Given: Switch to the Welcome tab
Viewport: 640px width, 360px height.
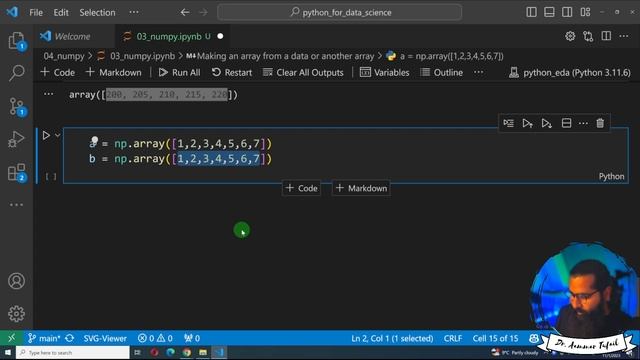Looking at the screenshot, I should tap(72, 36).
